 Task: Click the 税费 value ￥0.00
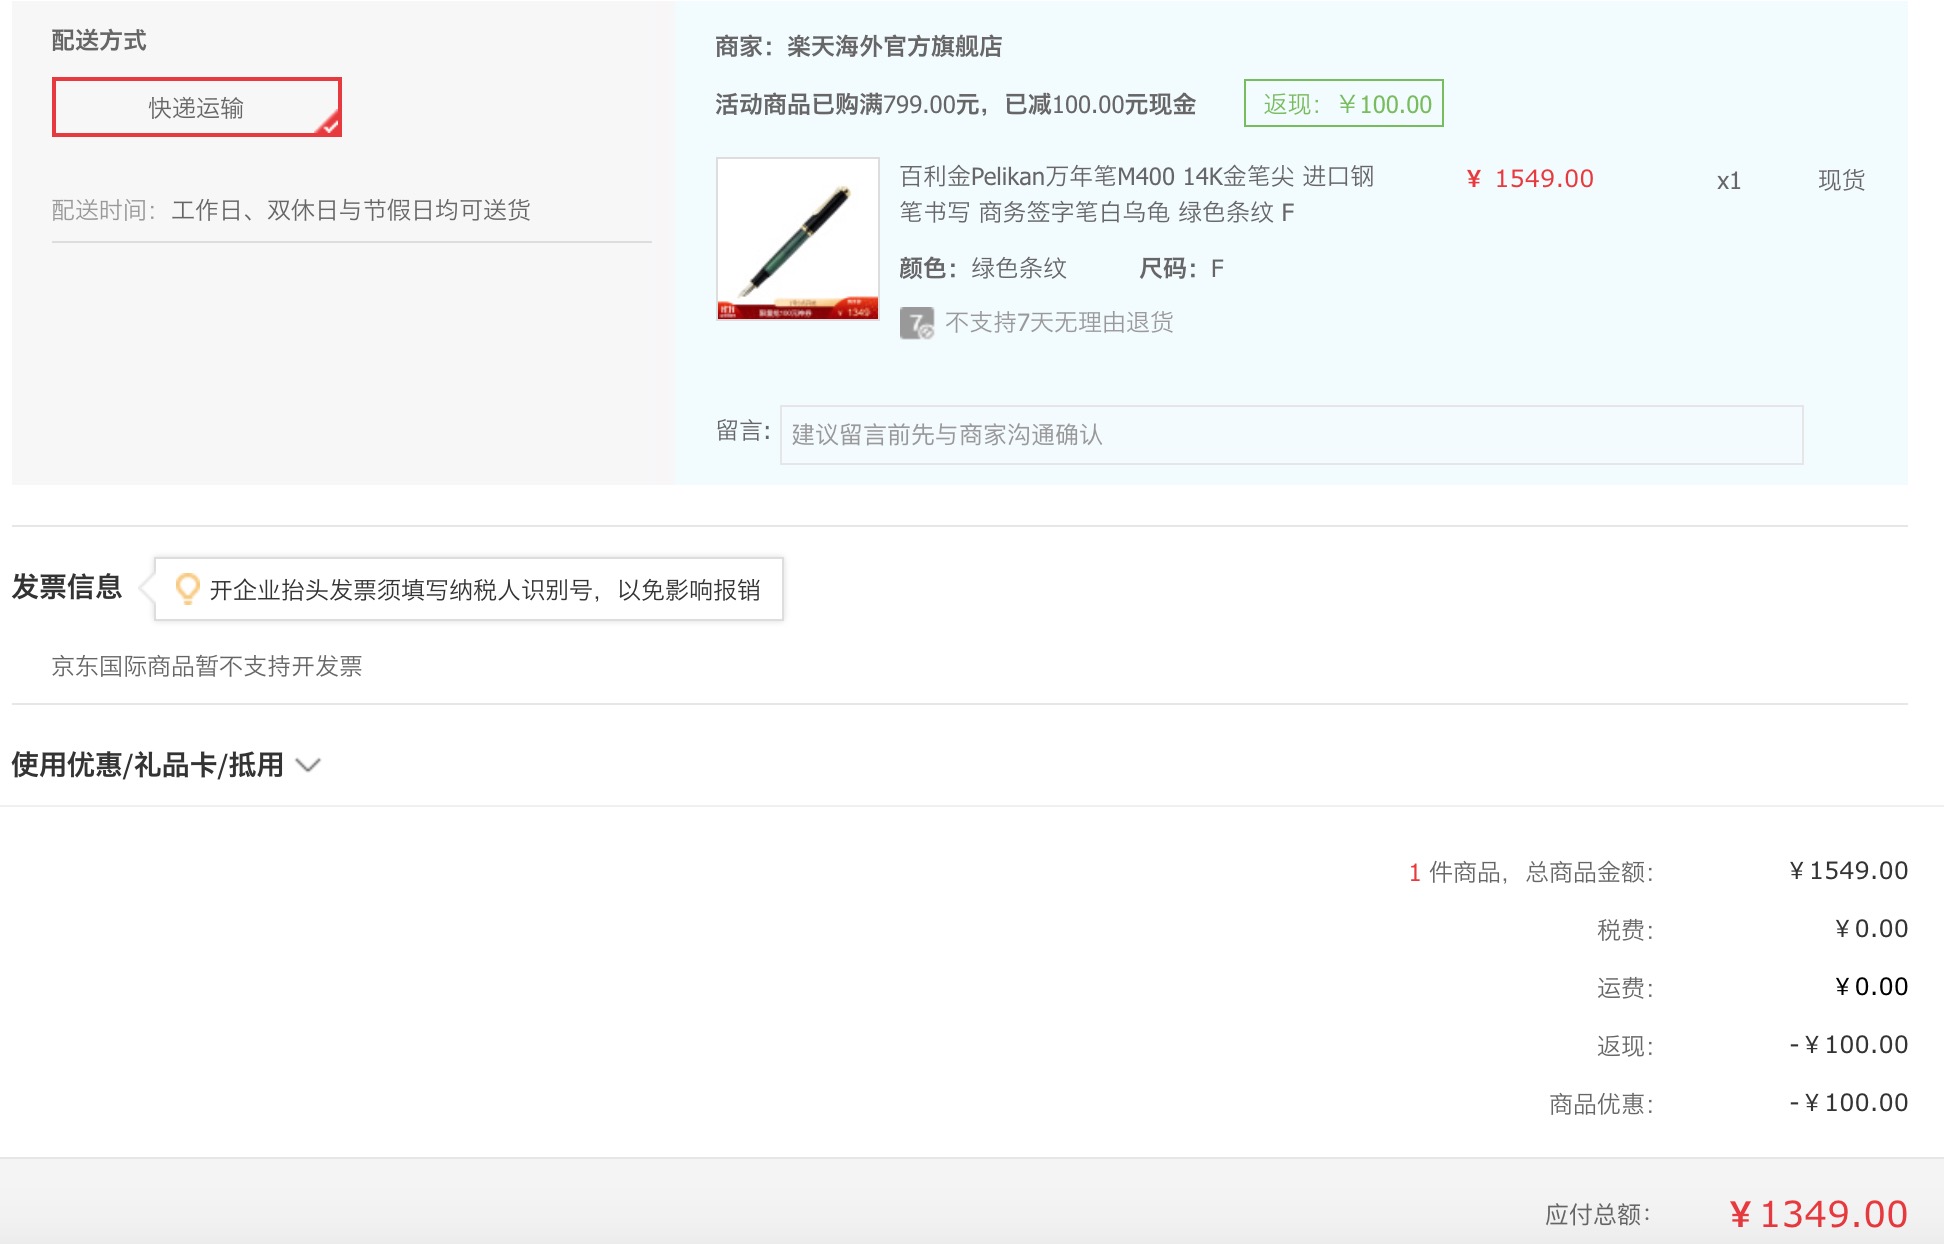[1871, 929]
